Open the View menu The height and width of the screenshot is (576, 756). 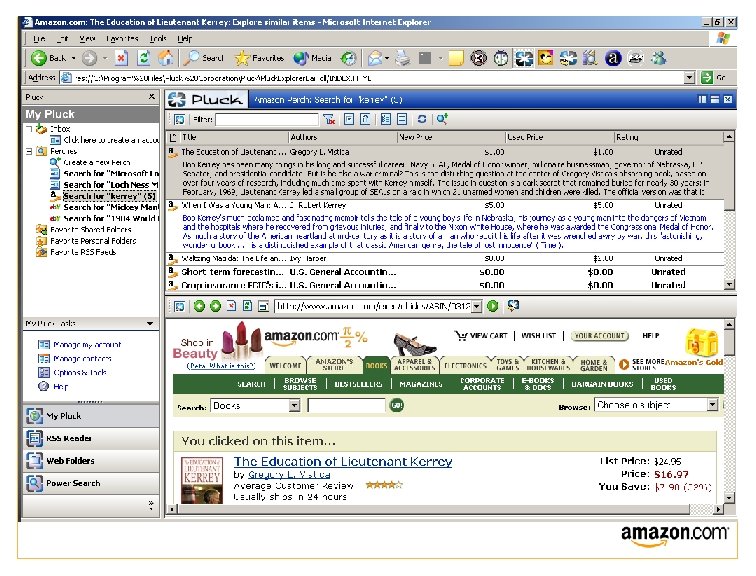point(87,39)
